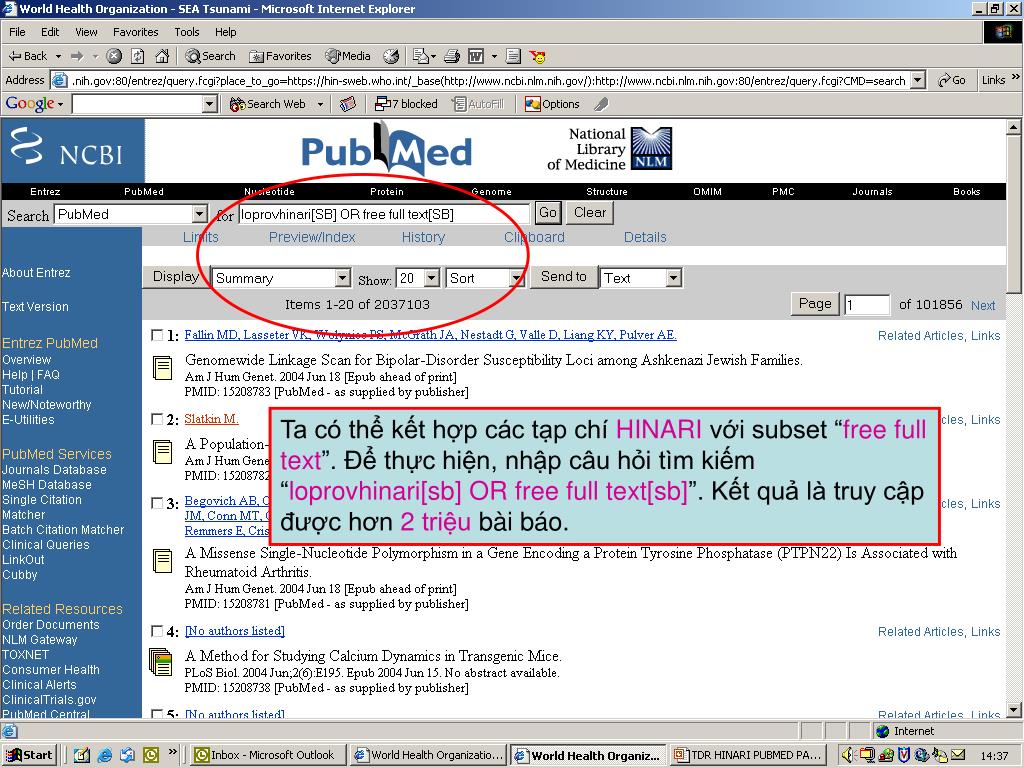
Task: Click the Windows Start button
Action: 29,755
